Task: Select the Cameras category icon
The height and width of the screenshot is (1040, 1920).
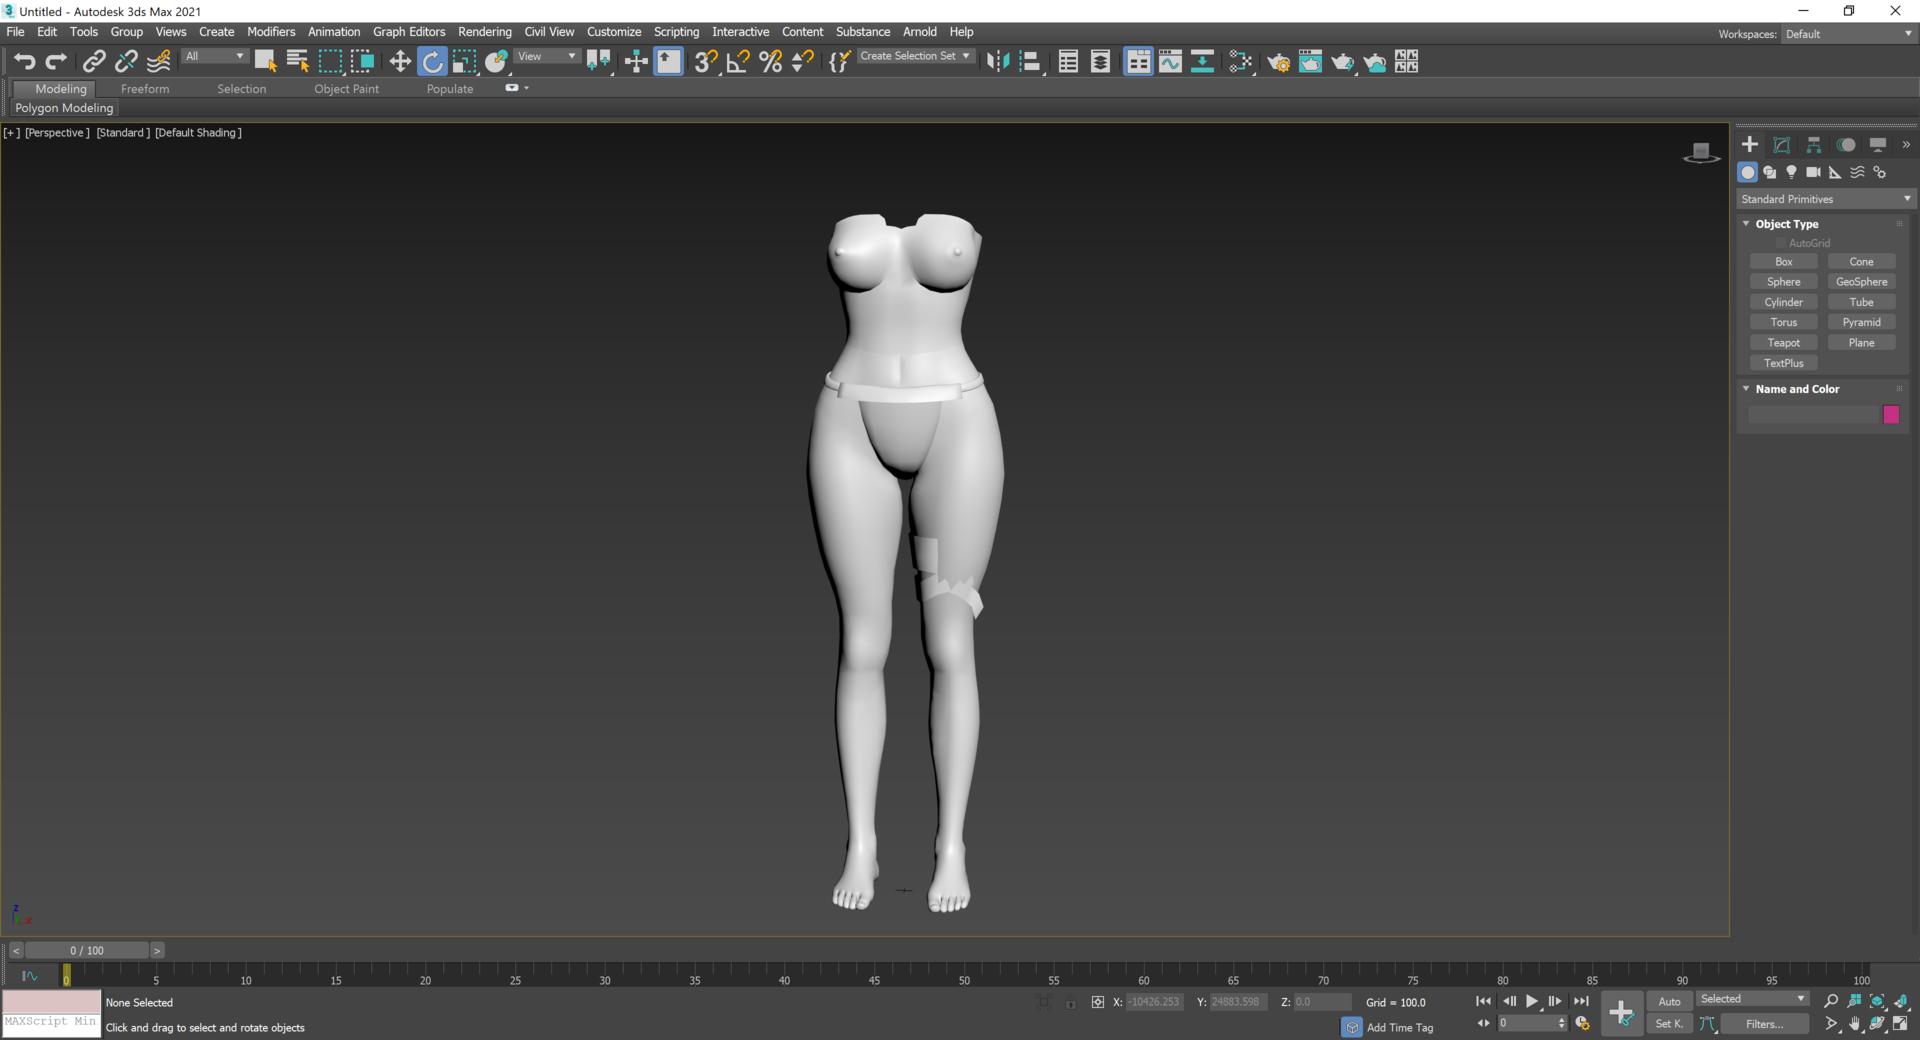Action: (1813, 172)
